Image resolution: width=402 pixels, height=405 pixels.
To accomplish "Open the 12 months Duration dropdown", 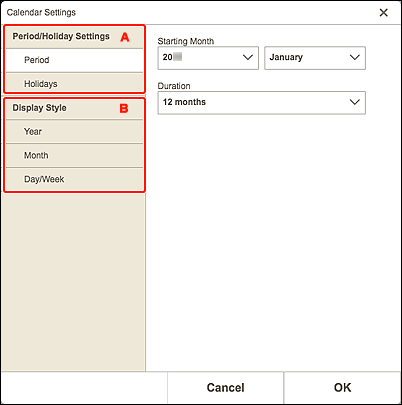I will tap(261, 103).
